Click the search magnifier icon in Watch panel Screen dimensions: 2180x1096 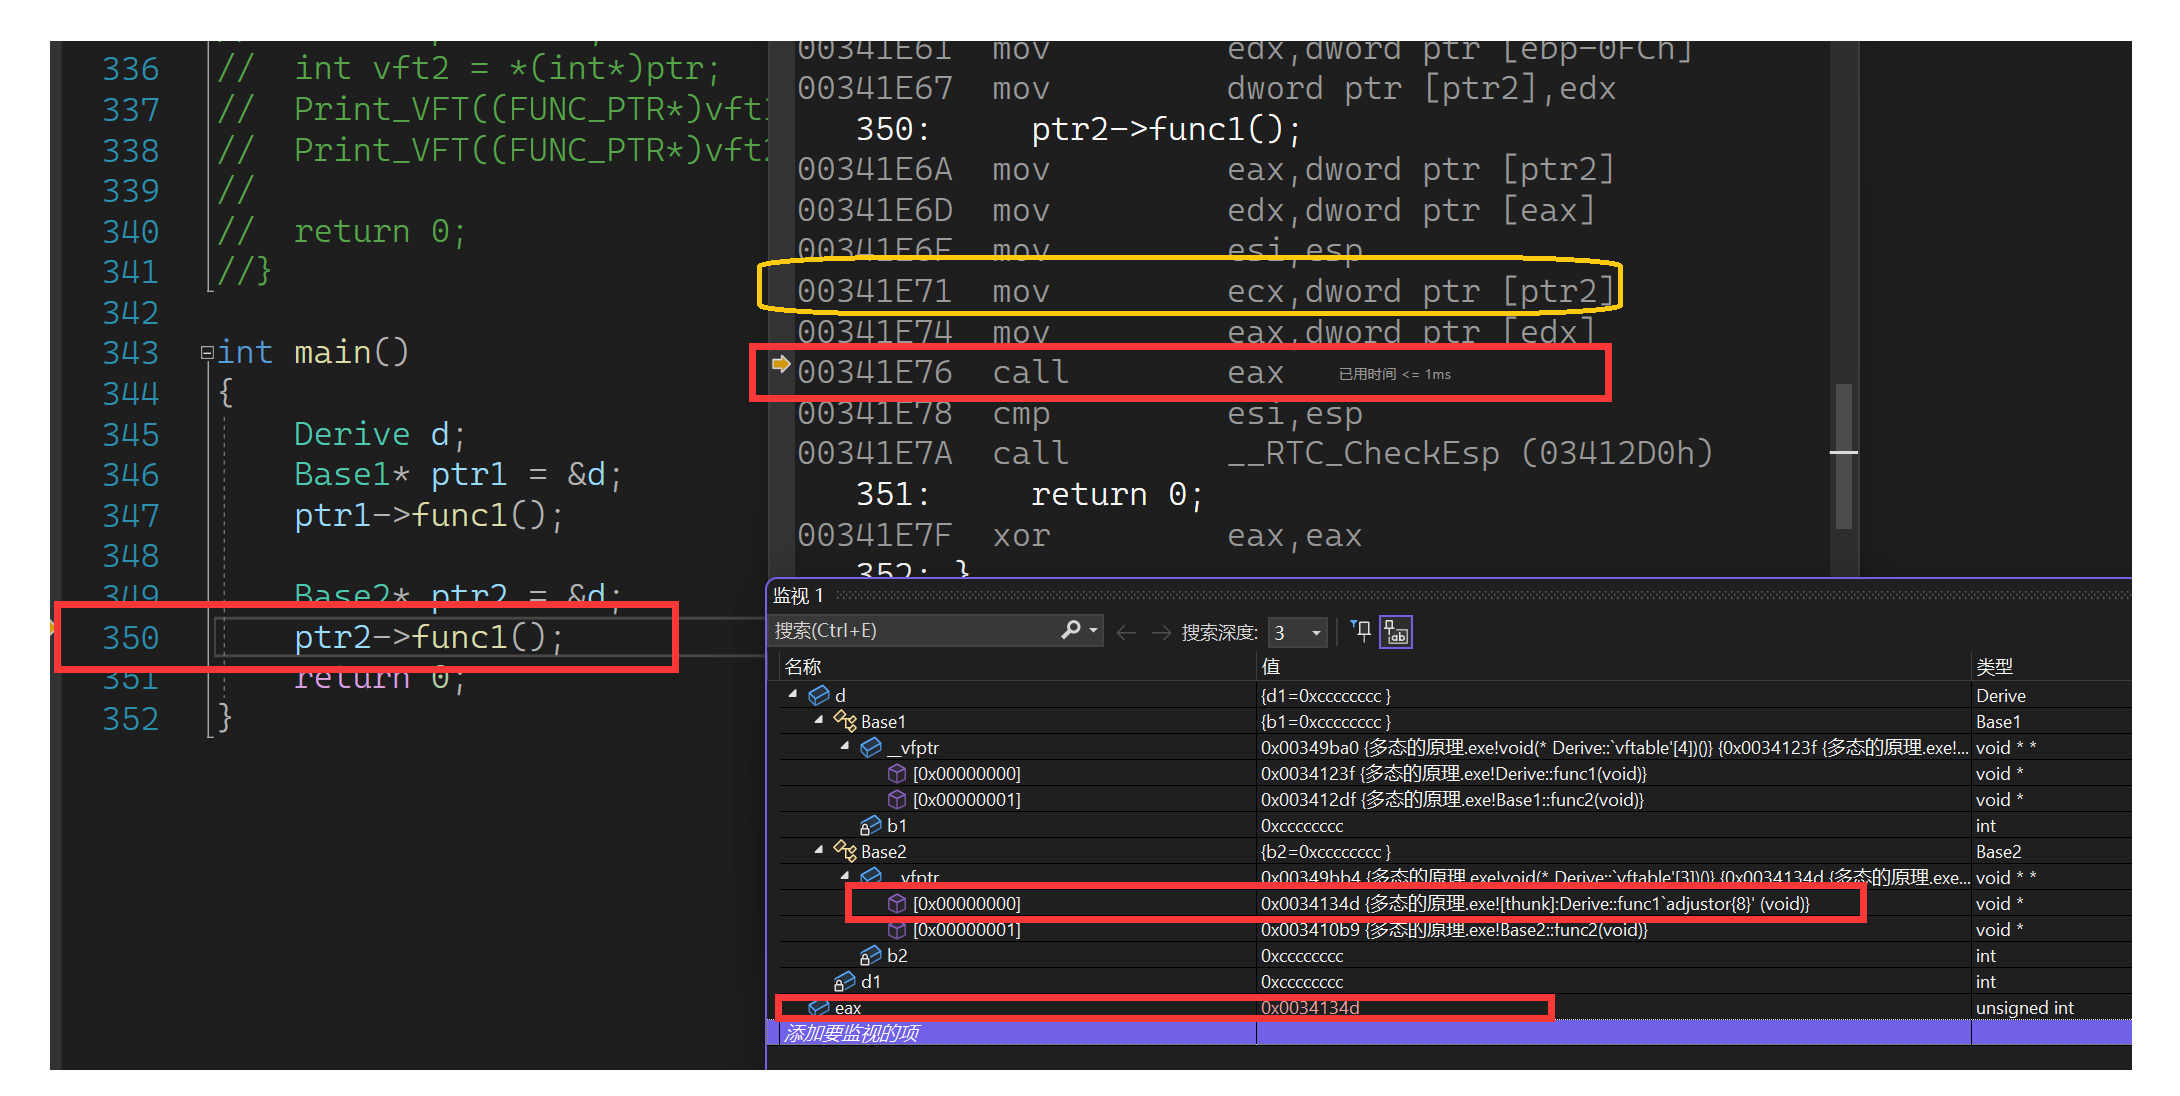(1071, 630)
